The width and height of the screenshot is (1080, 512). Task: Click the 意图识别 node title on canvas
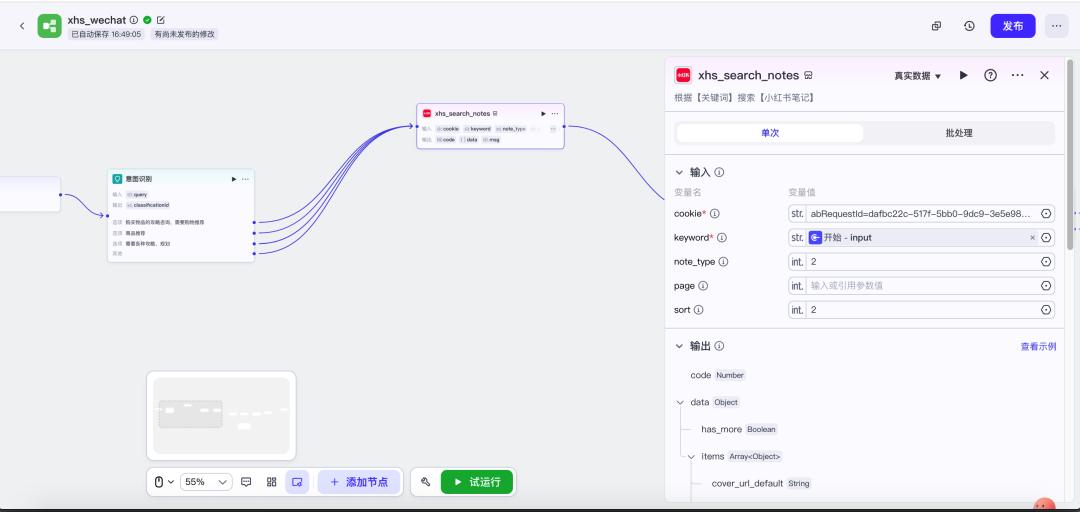[138, 179]
